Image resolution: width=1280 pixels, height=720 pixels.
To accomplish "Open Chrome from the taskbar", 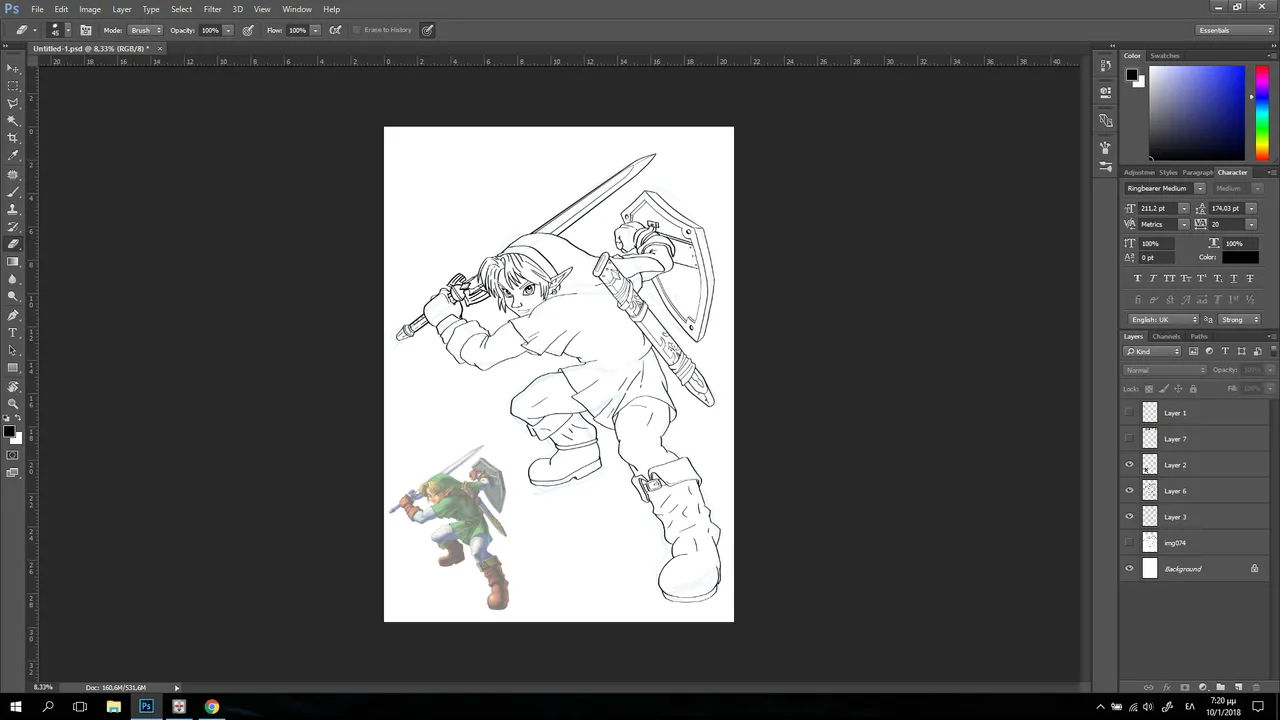I will (x=212, y=707).
